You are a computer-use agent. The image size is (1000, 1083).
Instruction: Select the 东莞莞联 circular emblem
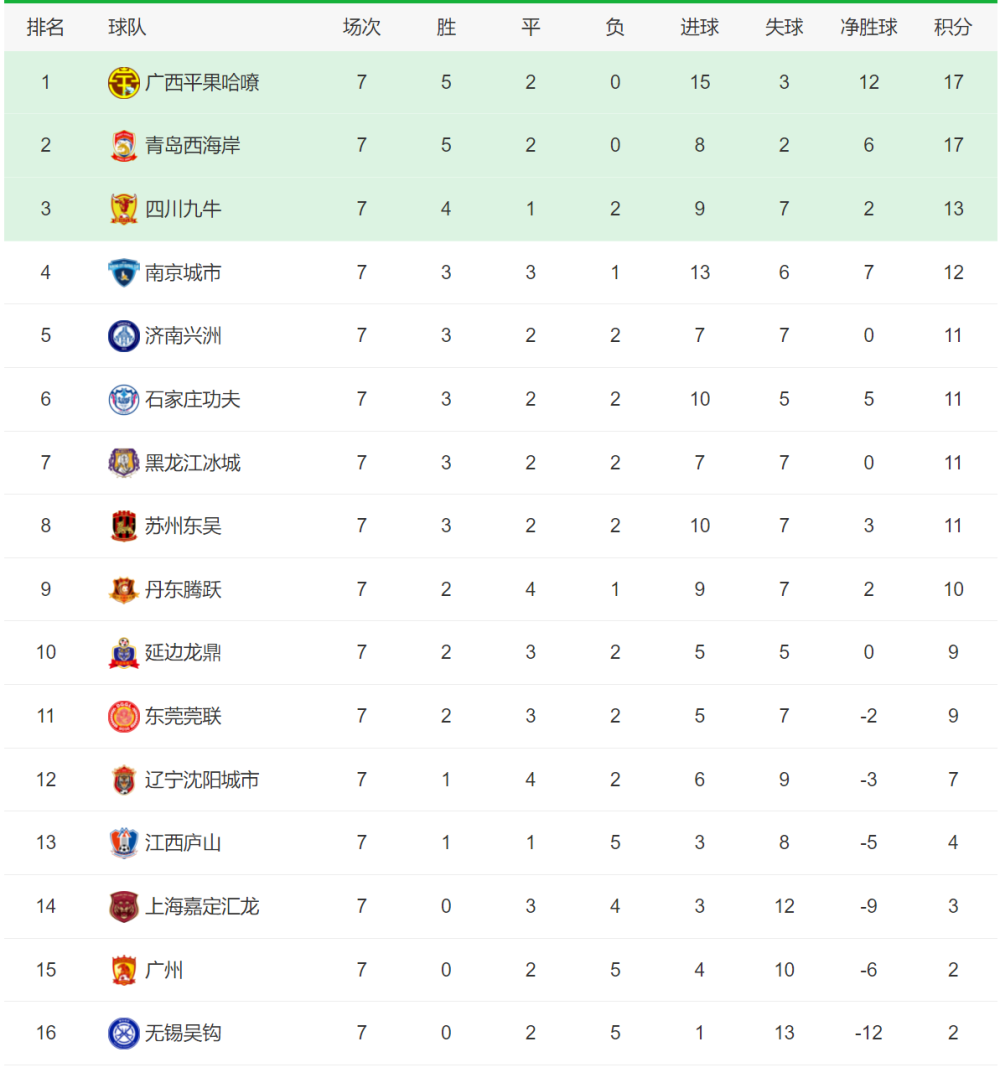124,716
